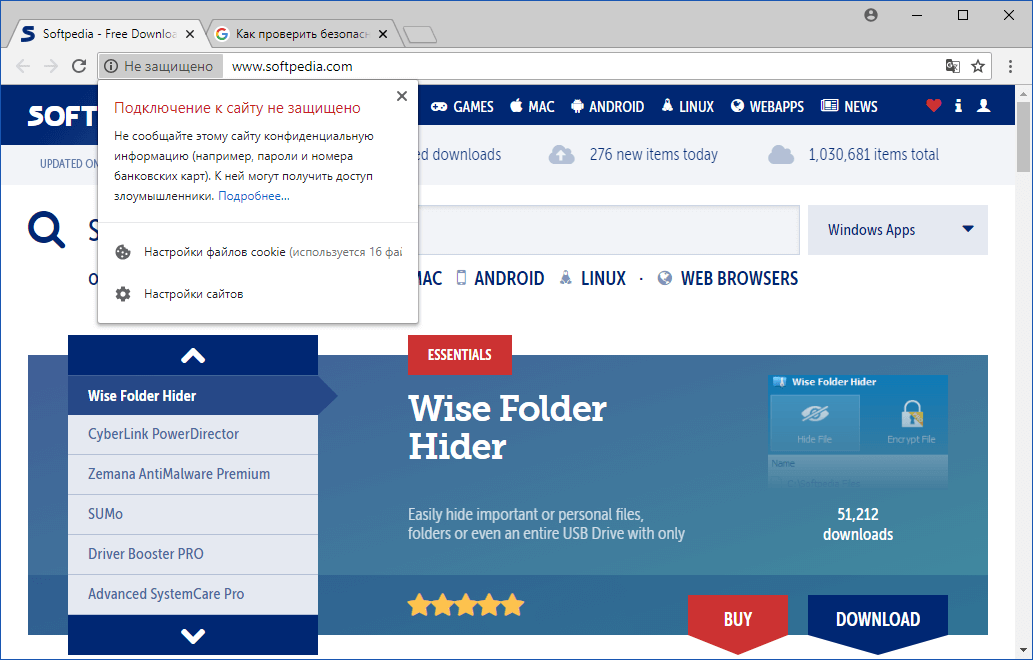Click the user account icon in header
The height and width of the screenshot is (660, 1033).
pyautogui.click(x=984, y=105)
